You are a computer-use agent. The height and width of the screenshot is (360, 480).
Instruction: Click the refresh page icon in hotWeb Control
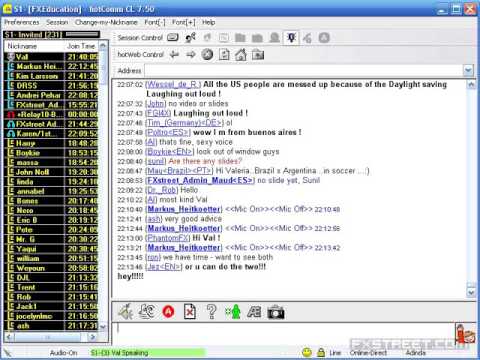(x=224, y=54)
